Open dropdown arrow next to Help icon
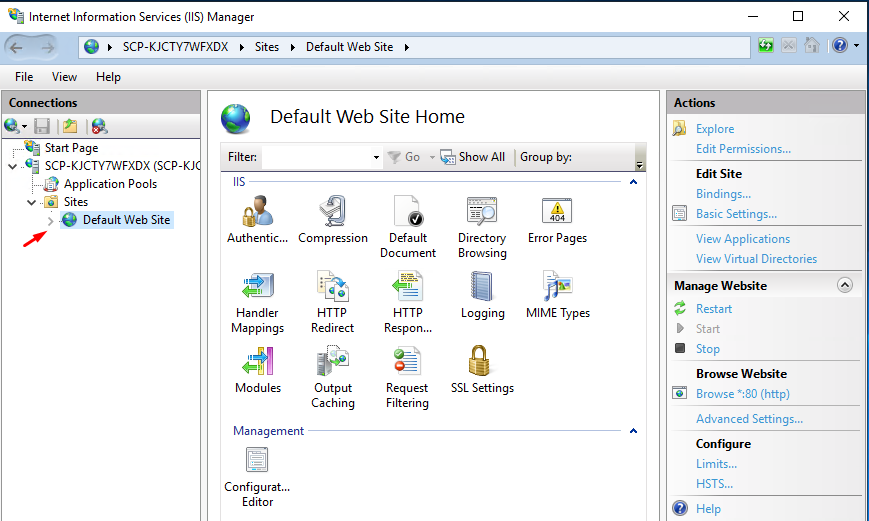Image resolution: width=869 pixels, height=521 pixels. click(x=857, y=46)
